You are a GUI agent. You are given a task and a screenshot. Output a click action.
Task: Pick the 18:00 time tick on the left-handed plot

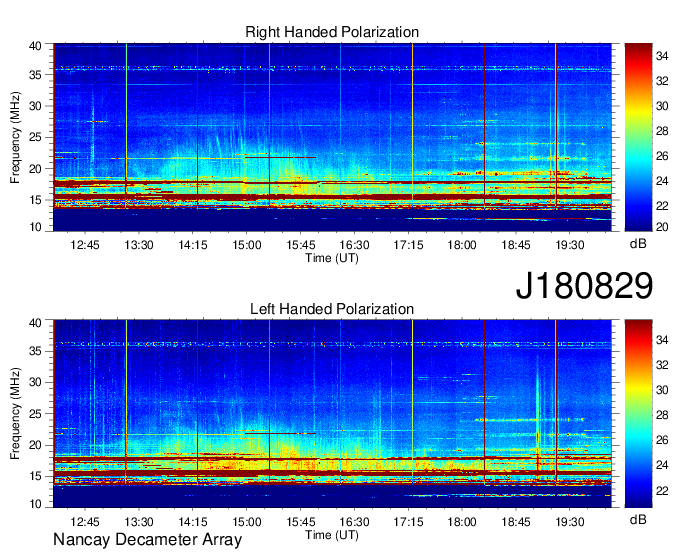462,522
